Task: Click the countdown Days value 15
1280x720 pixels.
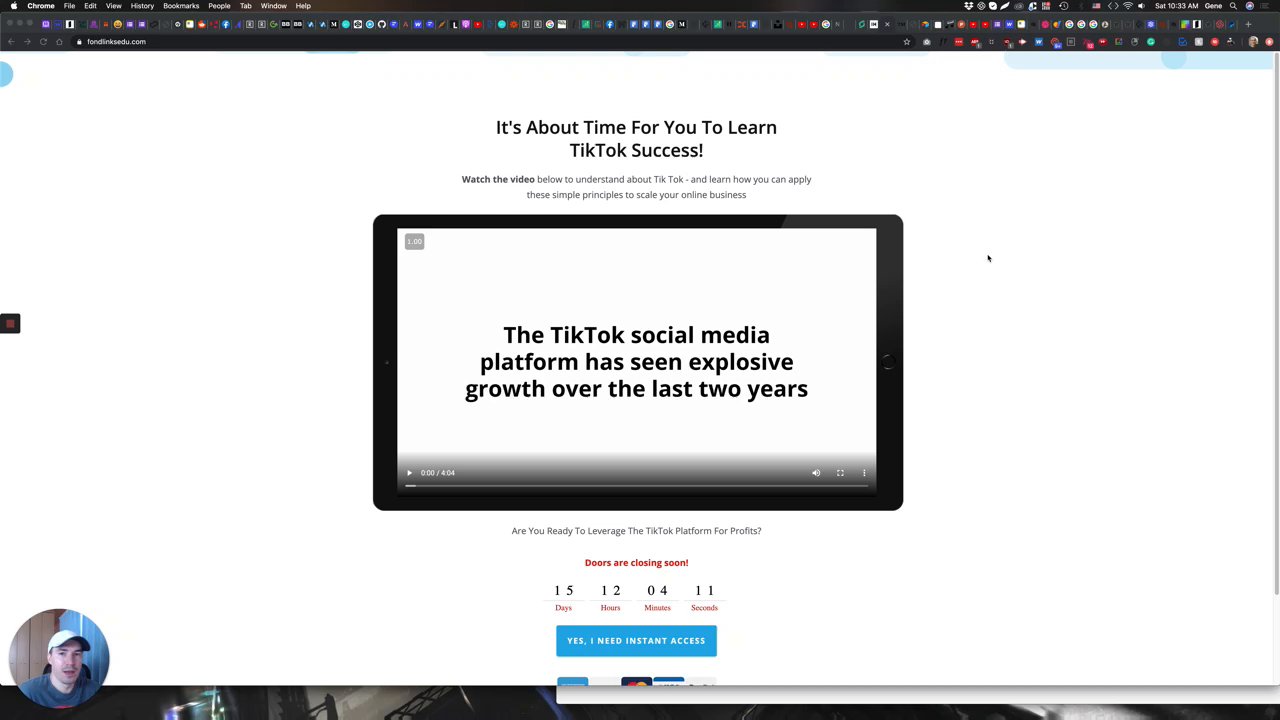Action: [564, 591]
